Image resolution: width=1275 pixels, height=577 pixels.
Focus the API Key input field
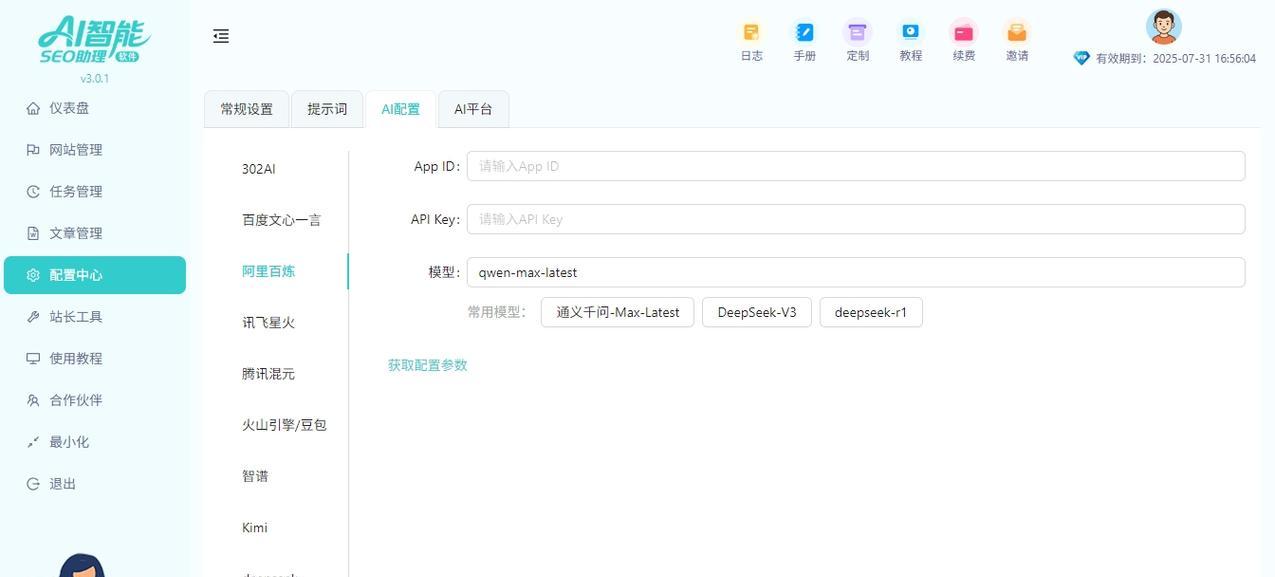click(x=856, y=219)
